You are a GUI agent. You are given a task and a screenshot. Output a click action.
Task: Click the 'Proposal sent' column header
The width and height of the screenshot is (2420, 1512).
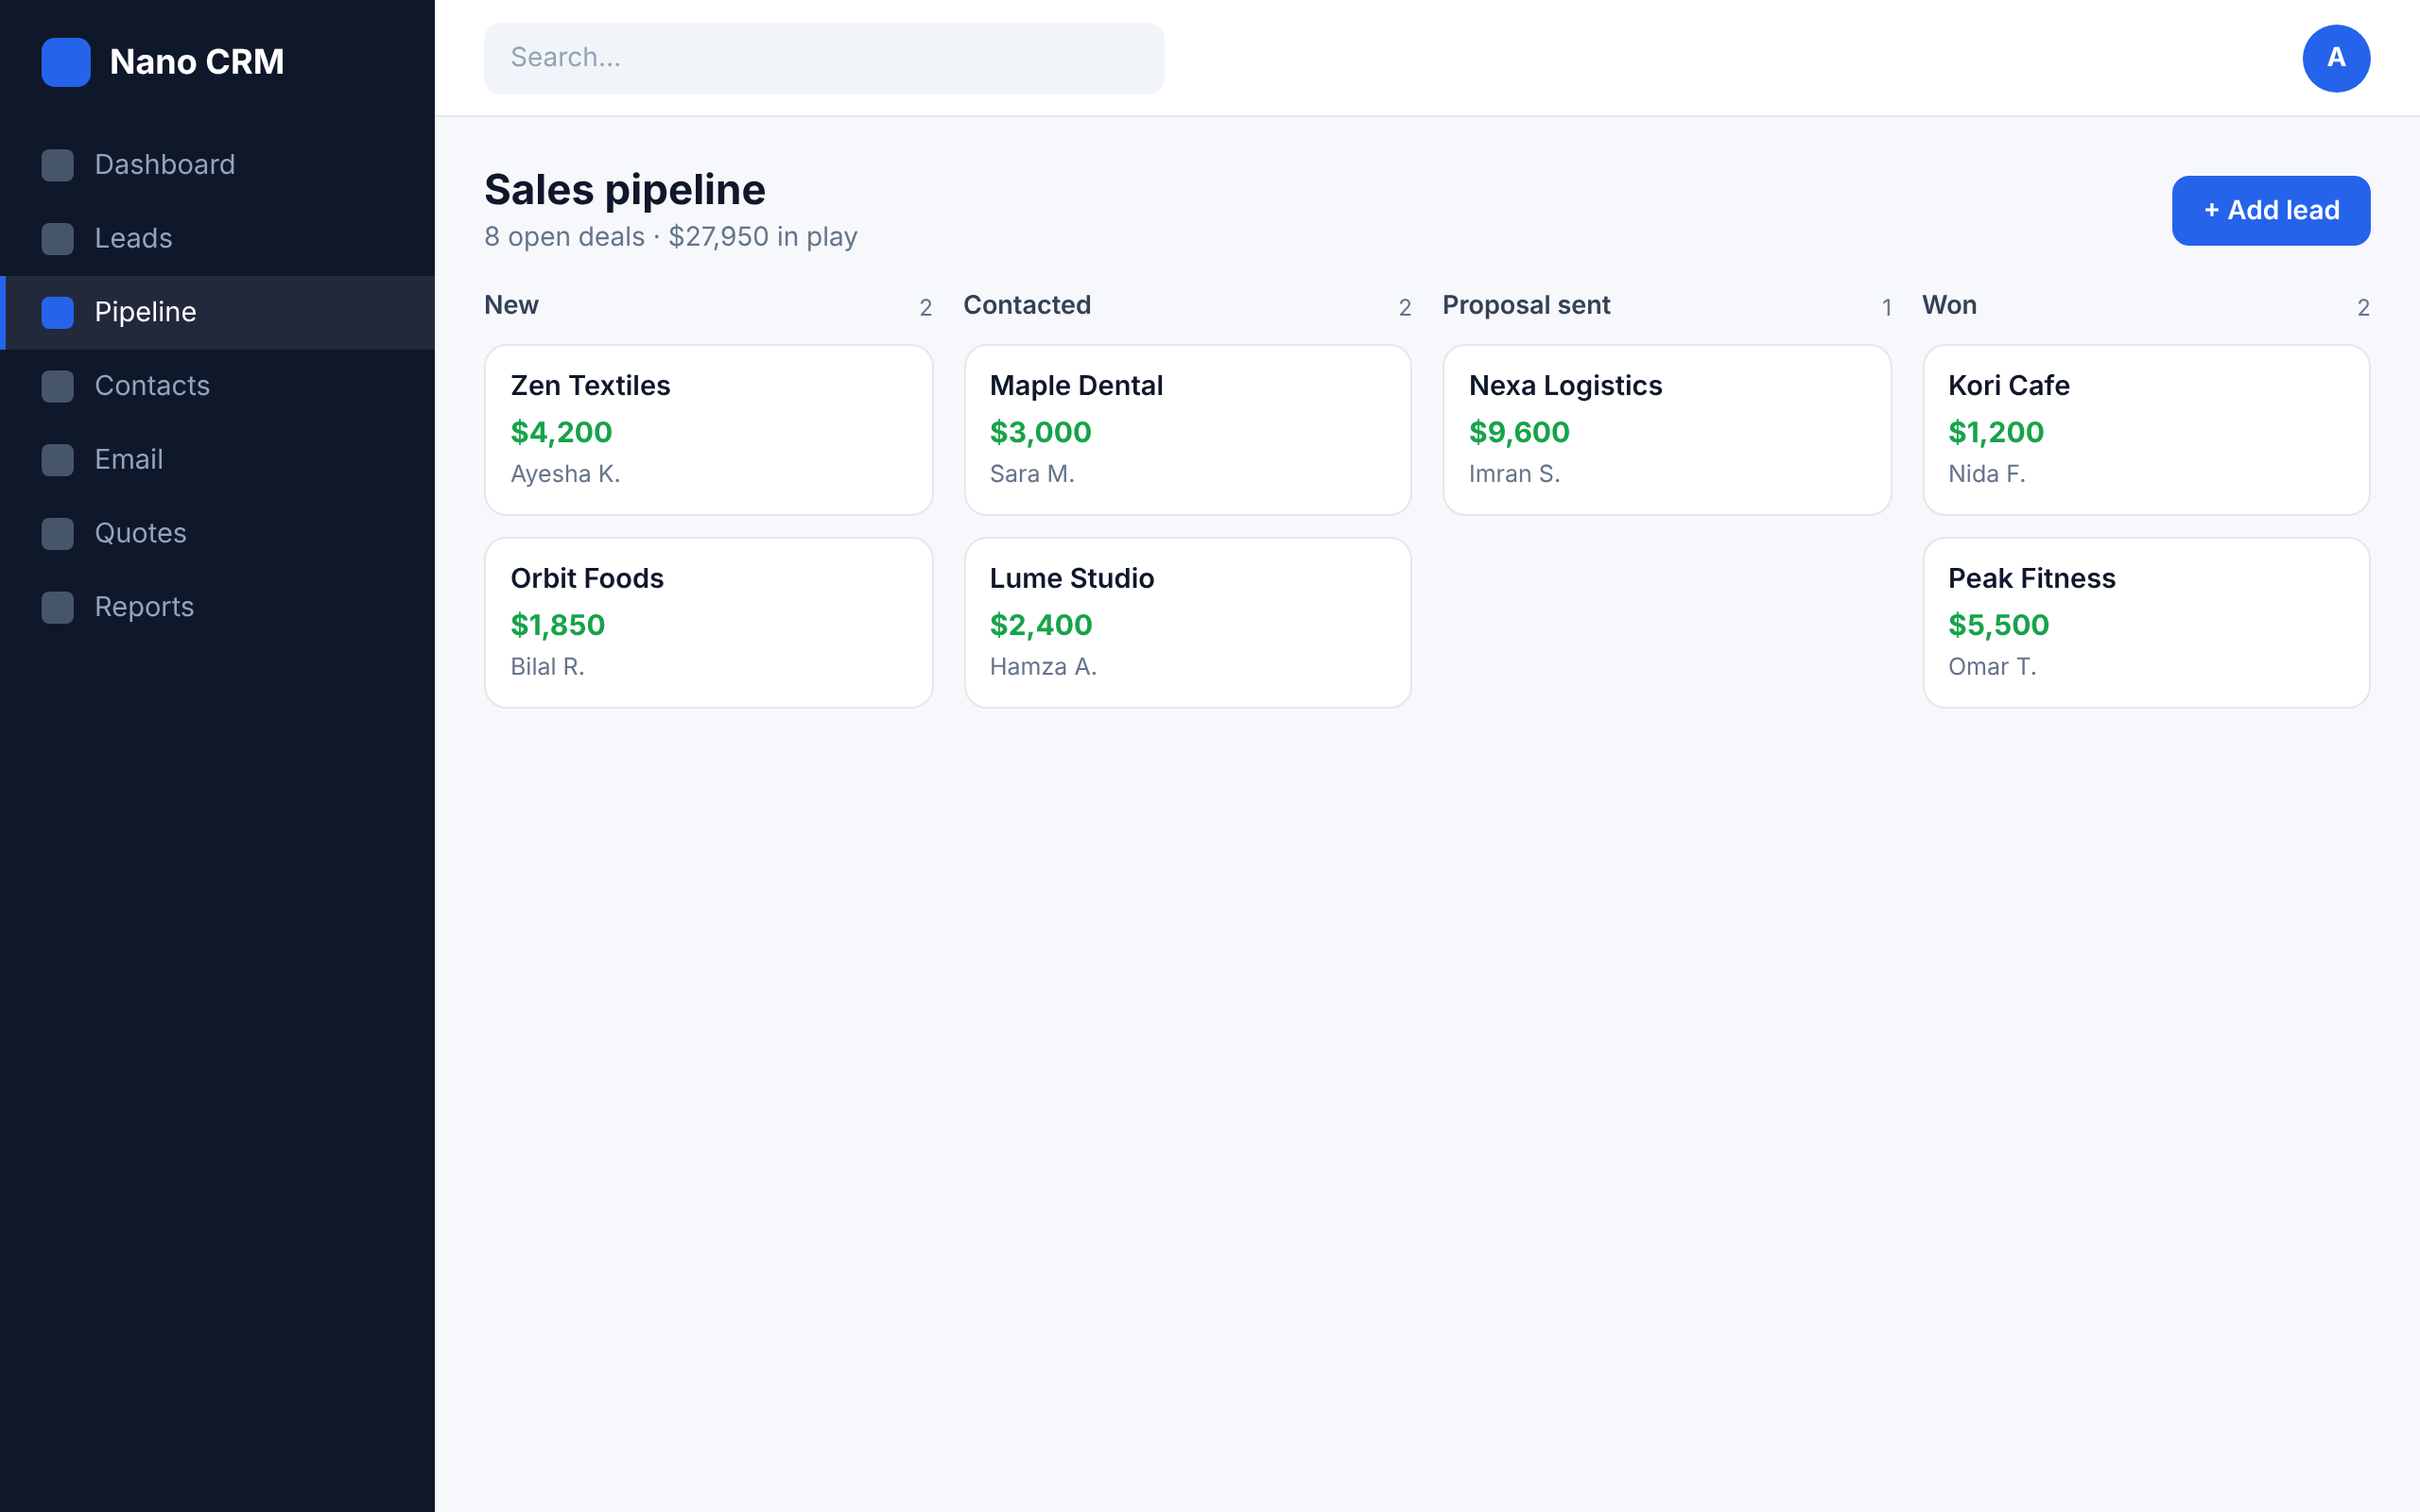(1526, 305)
